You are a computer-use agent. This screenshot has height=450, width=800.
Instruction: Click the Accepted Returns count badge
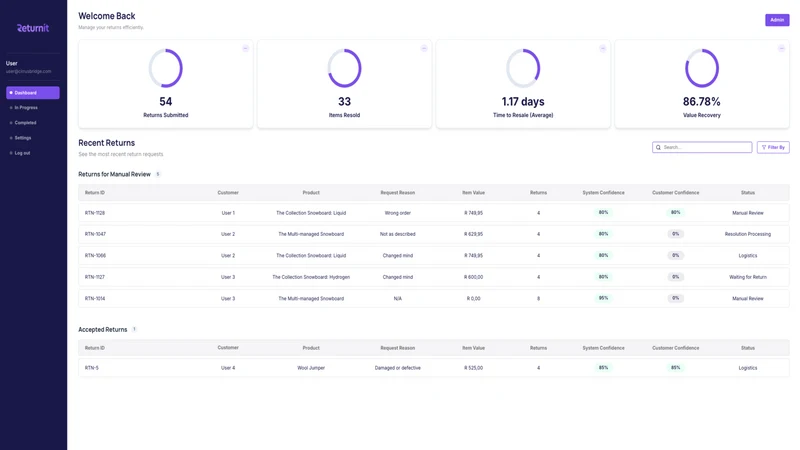point(134,330)
